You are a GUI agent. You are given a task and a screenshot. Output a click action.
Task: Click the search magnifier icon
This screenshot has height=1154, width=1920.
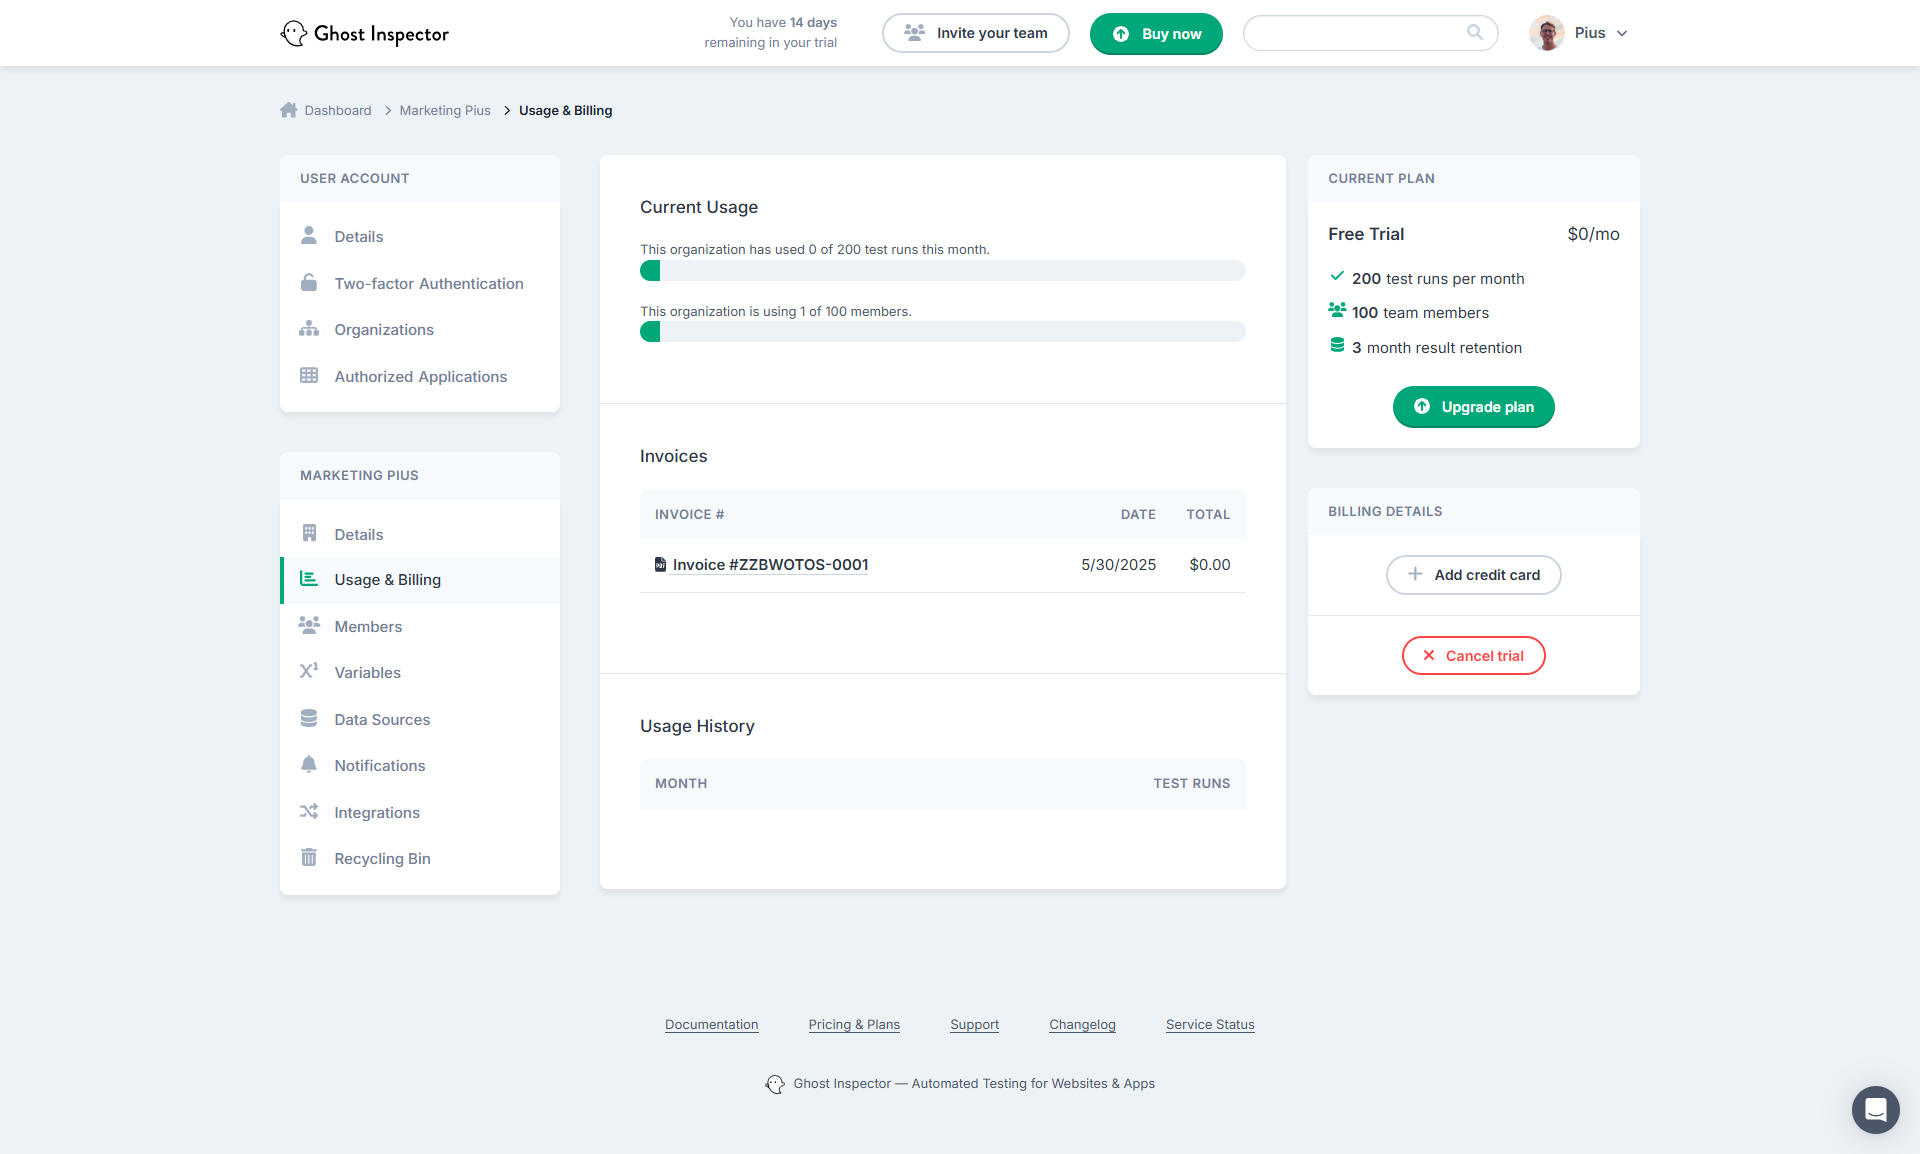coord(1474,32)
